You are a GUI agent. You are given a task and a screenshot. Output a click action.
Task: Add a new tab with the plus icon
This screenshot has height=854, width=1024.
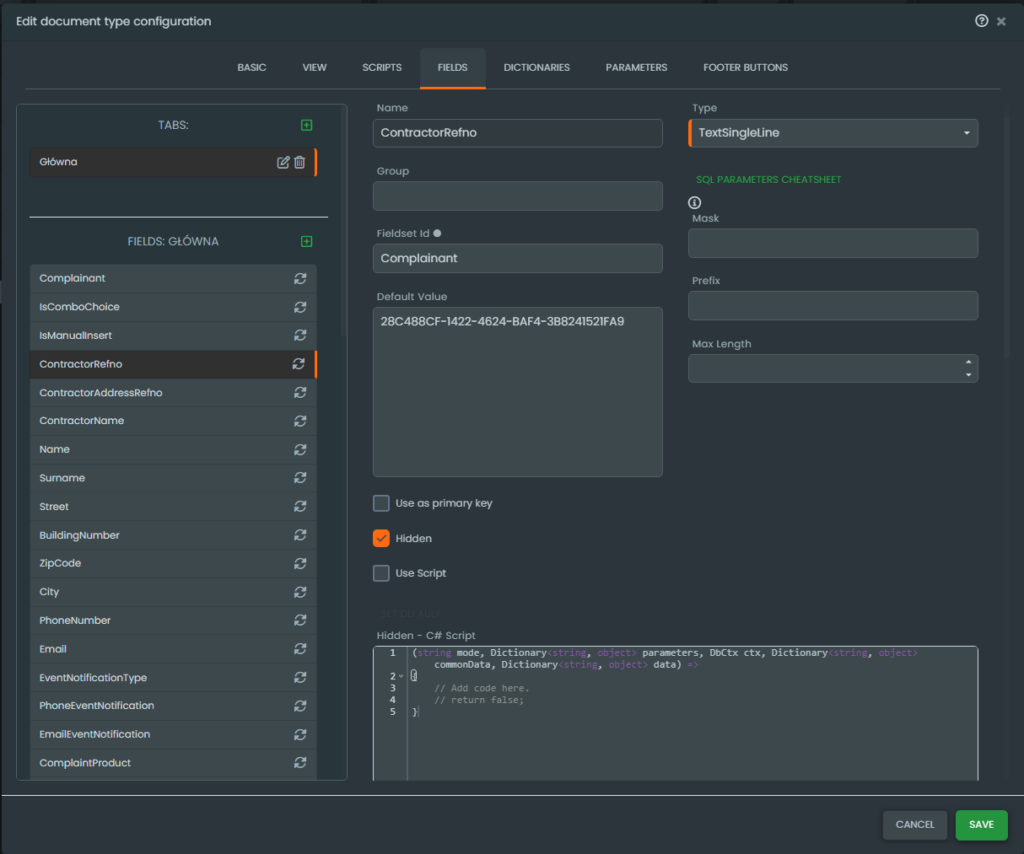307,125
